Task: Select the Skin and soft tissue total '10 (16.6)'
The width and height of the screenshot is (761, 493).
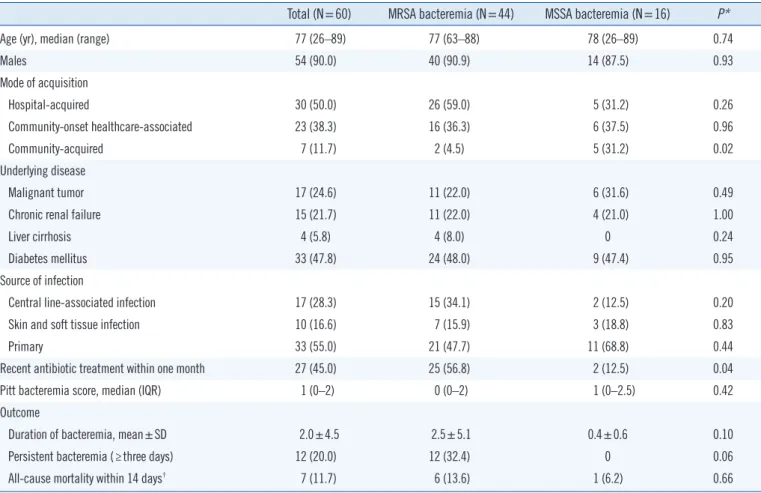Action: (315, 325)
